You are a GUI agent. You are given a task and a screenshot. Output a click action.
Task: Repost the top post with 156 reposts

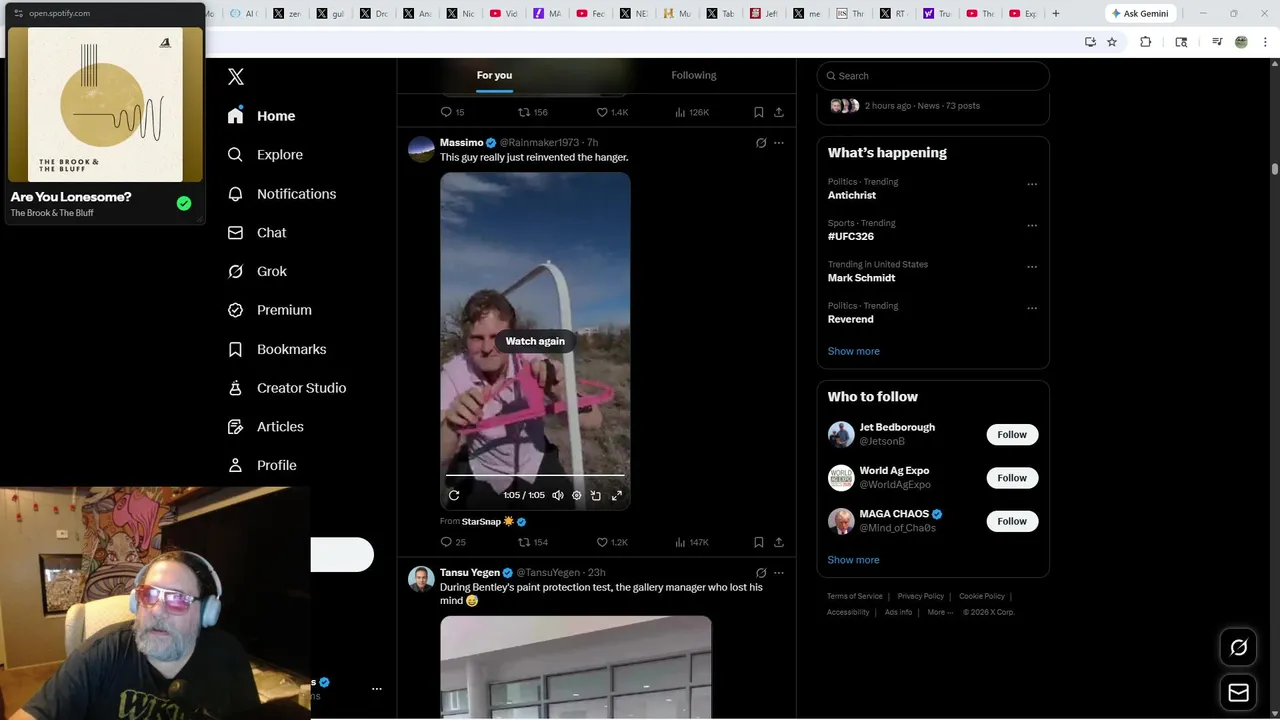(532, 112)
